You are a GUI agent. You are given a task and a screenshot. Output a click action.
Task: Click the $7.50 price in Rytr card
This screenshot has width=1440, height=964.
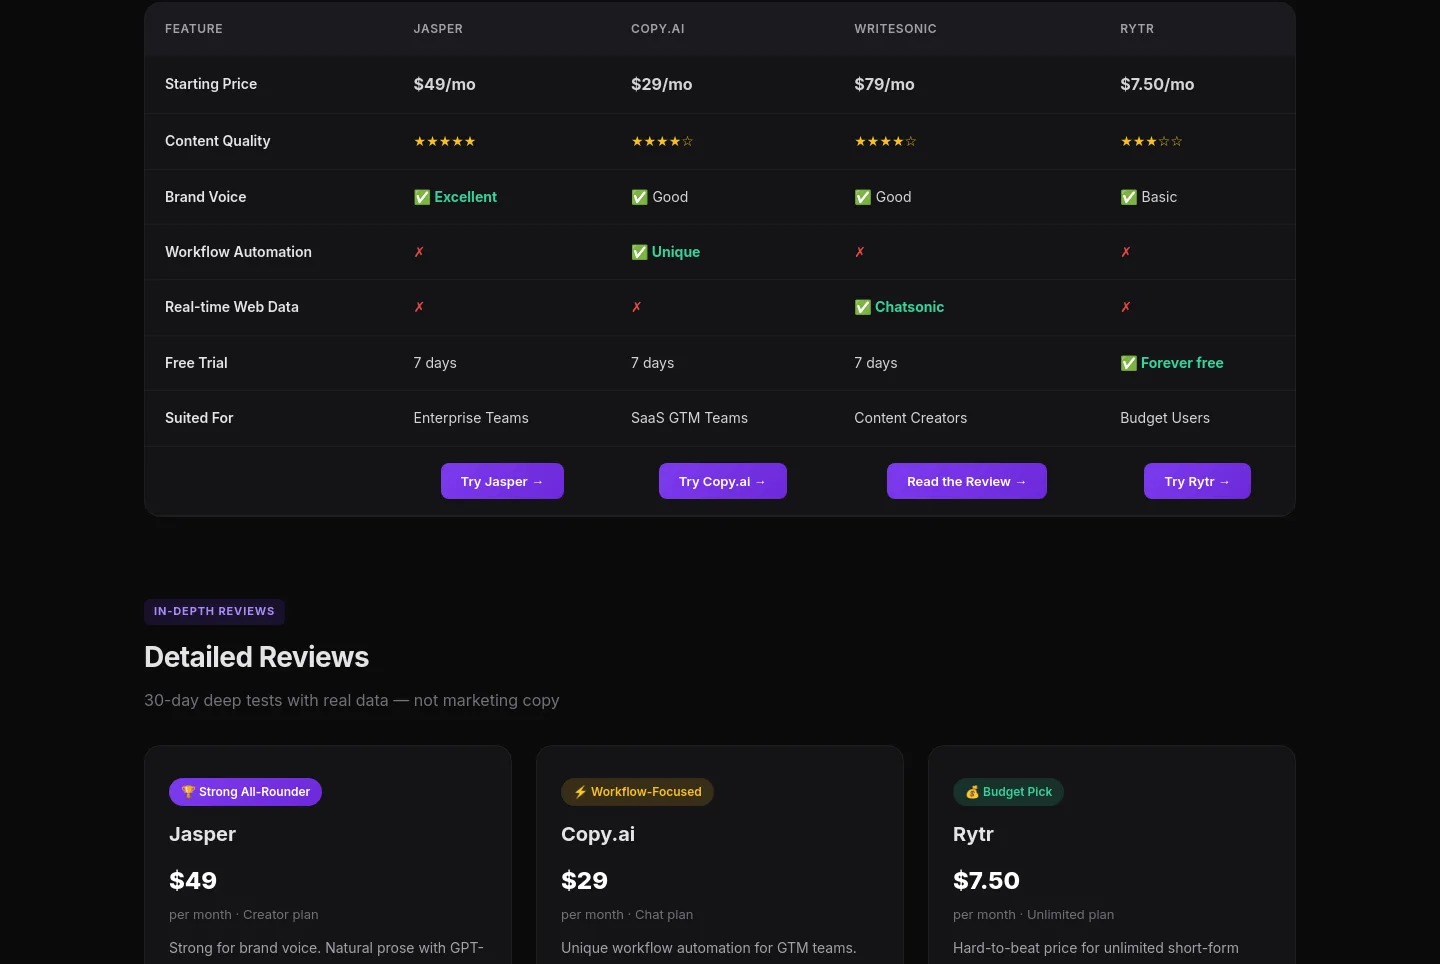986,880
